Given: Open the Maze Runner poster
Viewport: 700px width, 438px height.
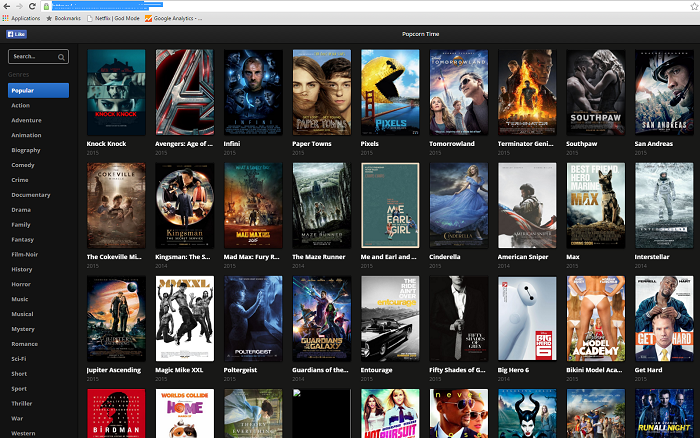Looking at the screenshot, I should tap(322, 205).
